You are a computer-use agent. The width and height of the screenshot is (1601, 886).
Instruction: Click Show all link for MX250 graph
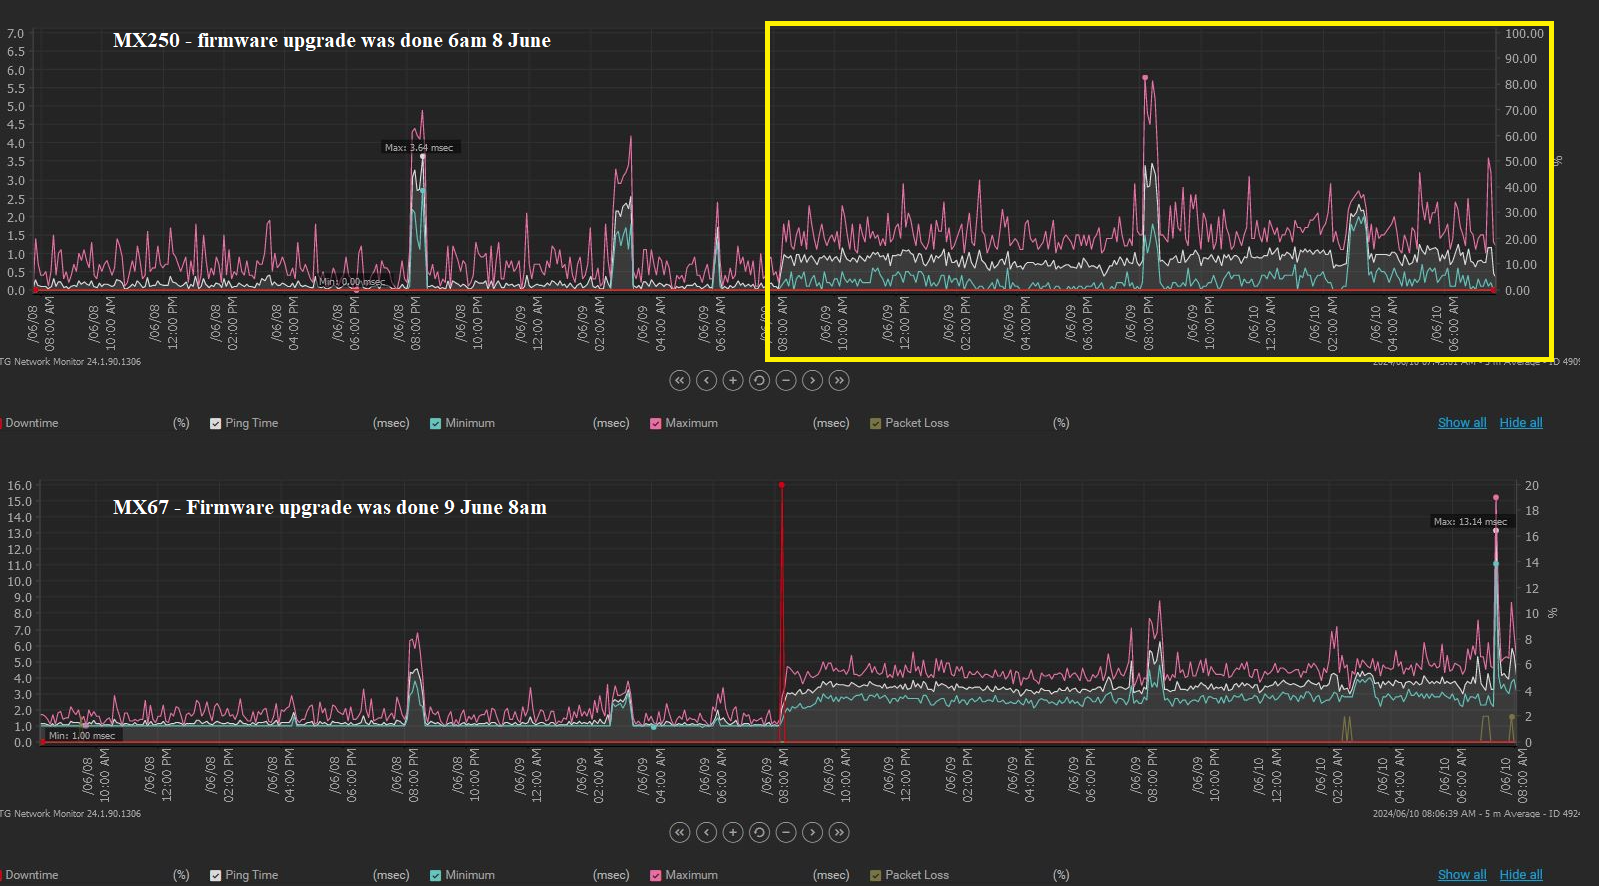tap(1461, 423)
